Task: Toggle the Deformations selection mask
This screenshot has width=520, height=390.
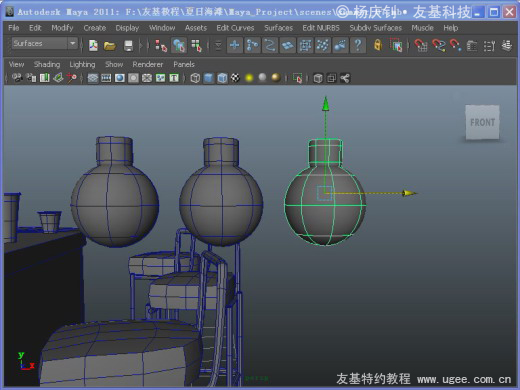Action: coord(305,45)
